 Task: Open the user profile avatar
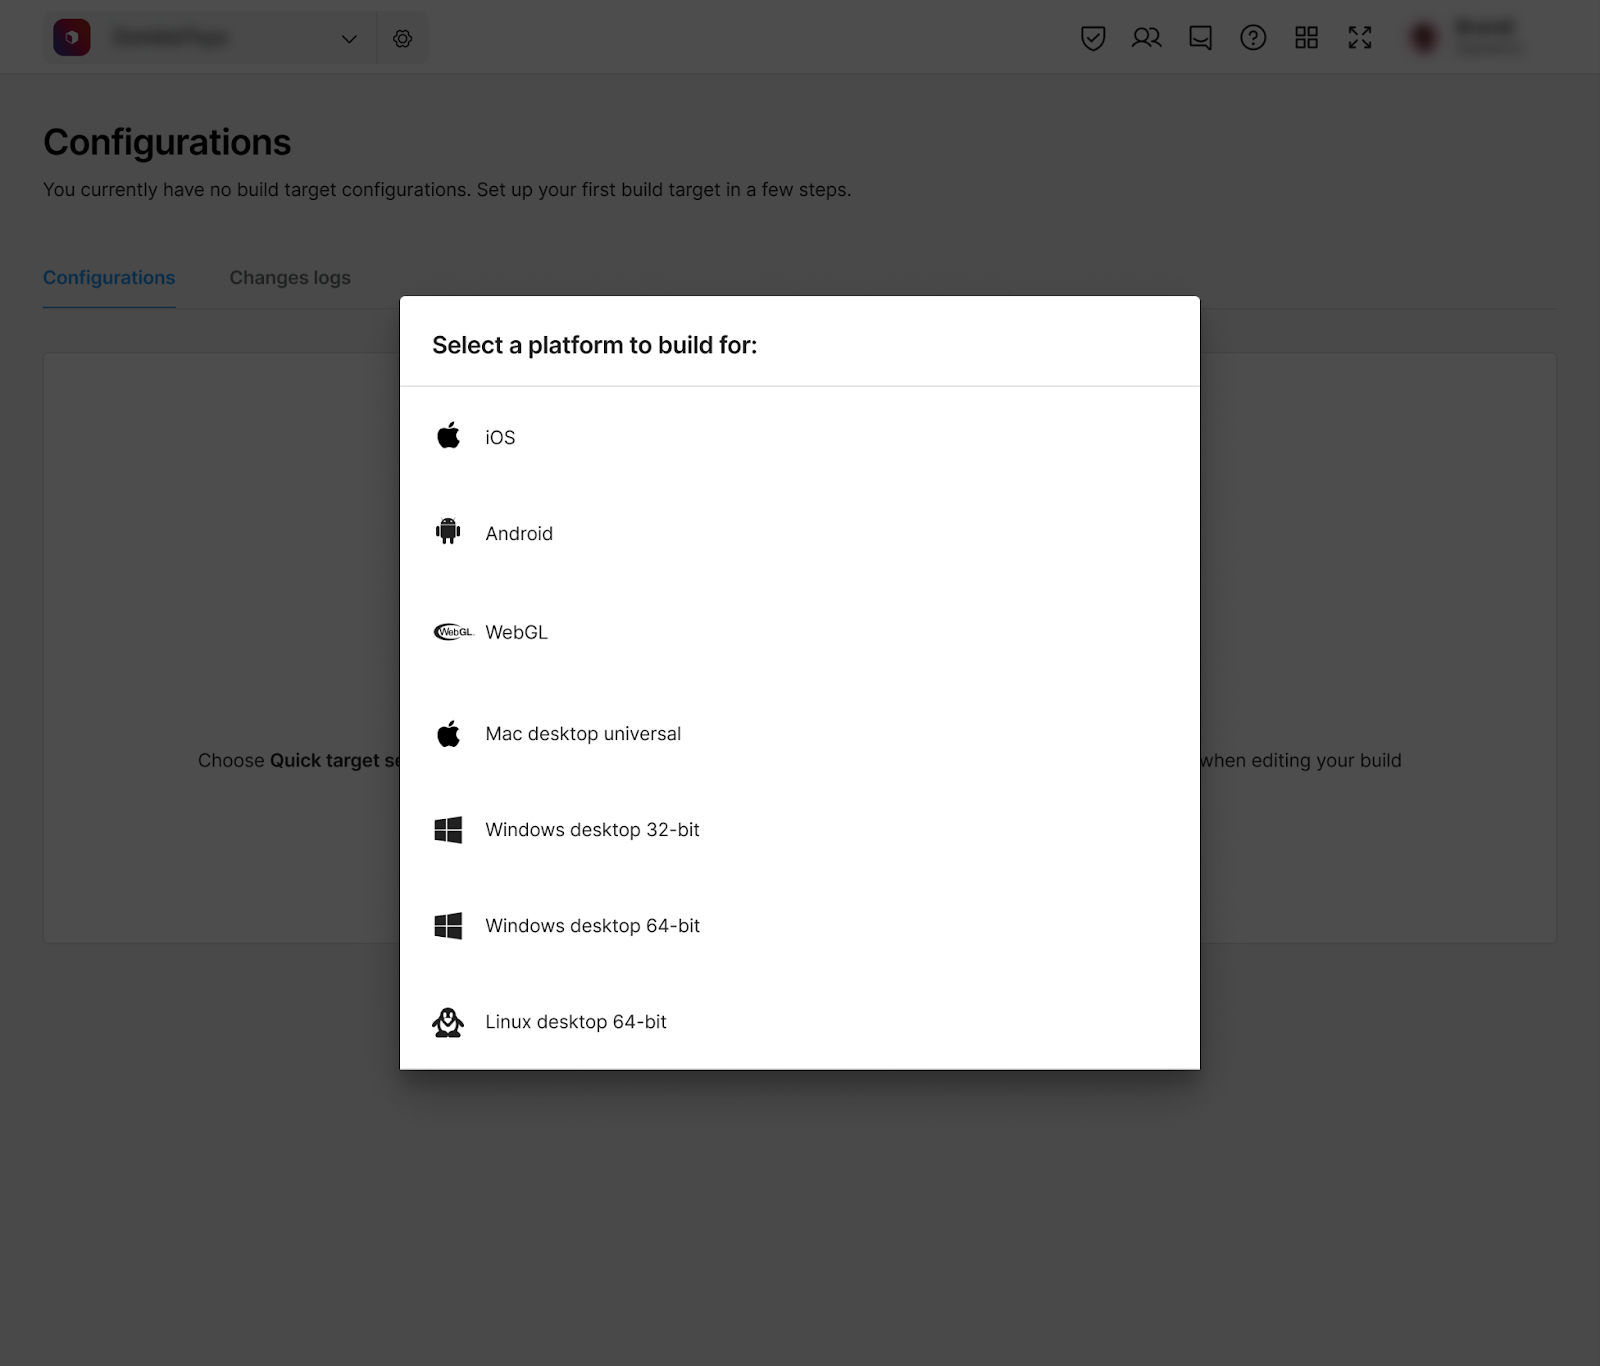[1424, 38]
